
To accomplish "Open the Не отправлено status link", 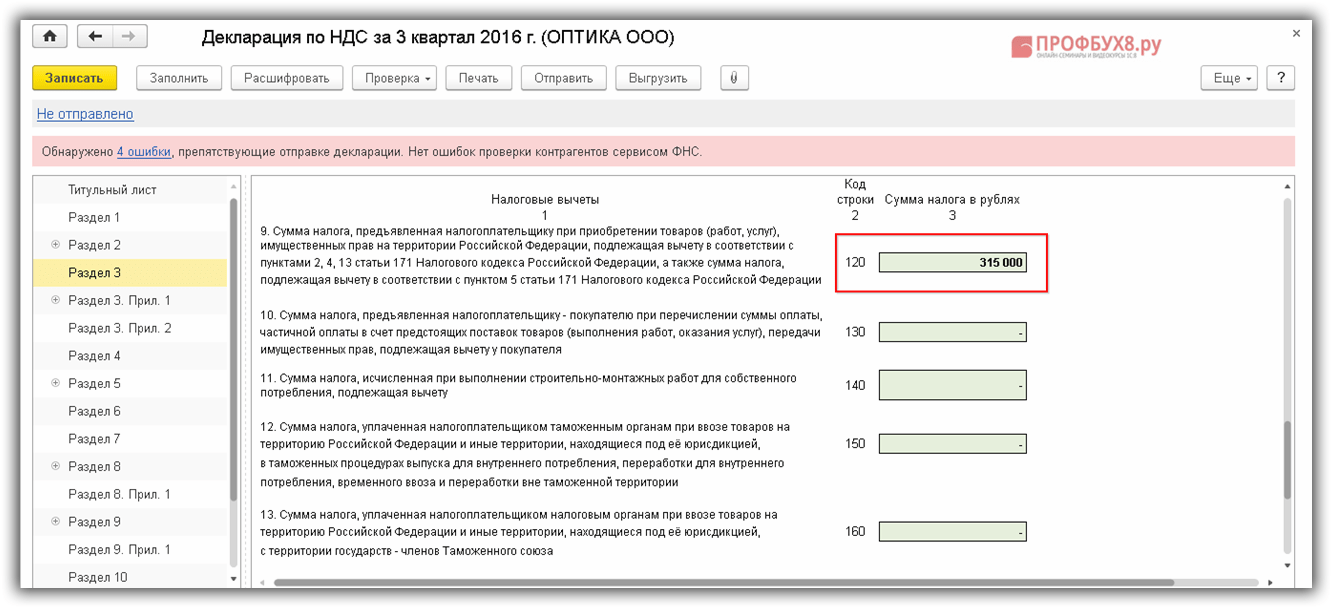I will [85, 114].
